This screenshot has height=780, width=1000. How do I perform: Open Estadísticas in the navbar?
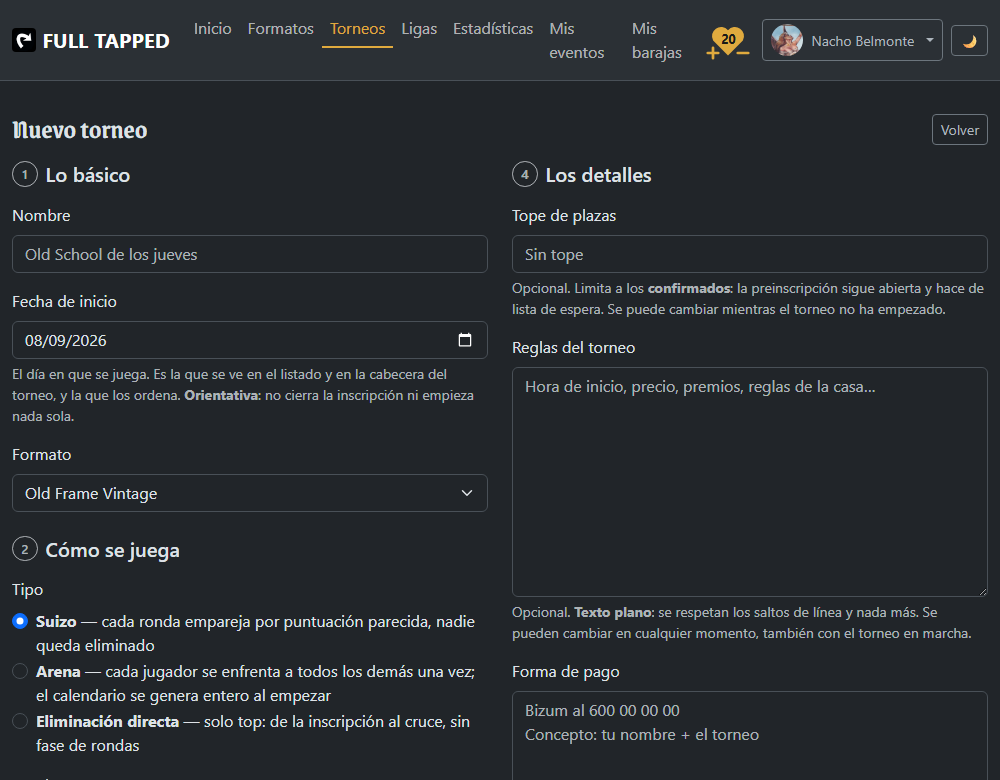493,29
